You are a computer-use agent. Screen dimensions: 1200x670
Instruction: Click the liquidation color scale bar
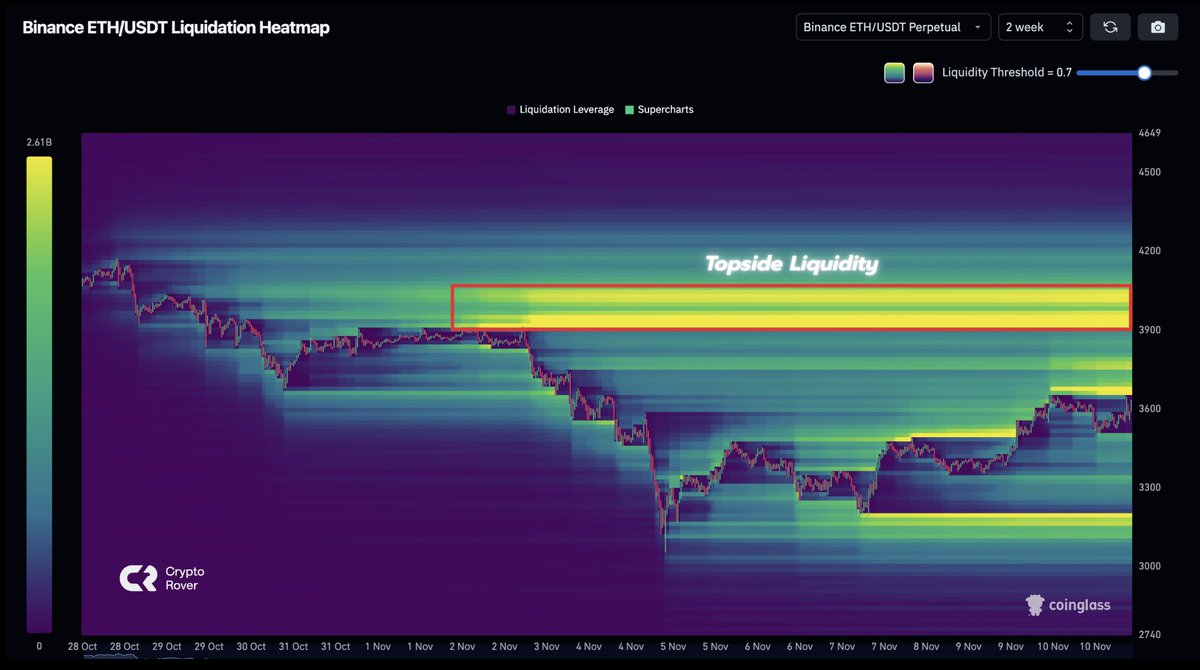(39, 394)
